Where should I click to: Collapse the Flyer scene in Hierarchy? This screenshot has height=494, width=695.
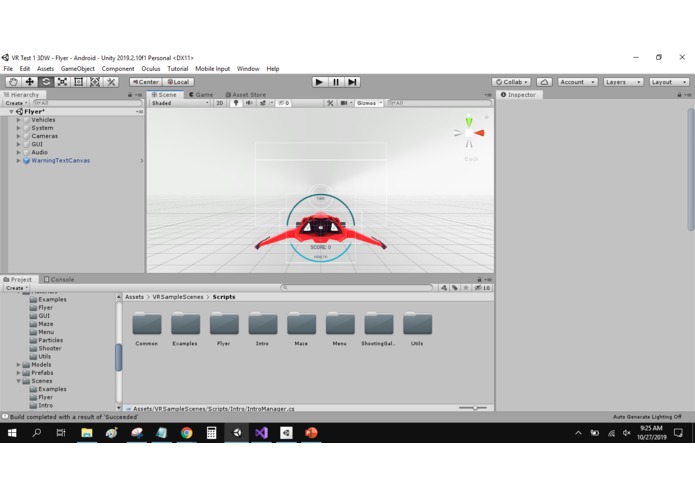tap(12, 112)
